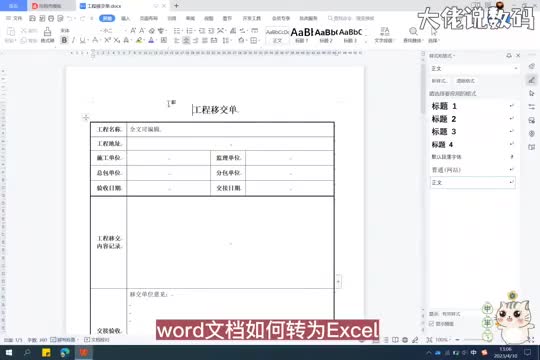Align text right
Screen dimensions: 540x360
coord(195,40)
